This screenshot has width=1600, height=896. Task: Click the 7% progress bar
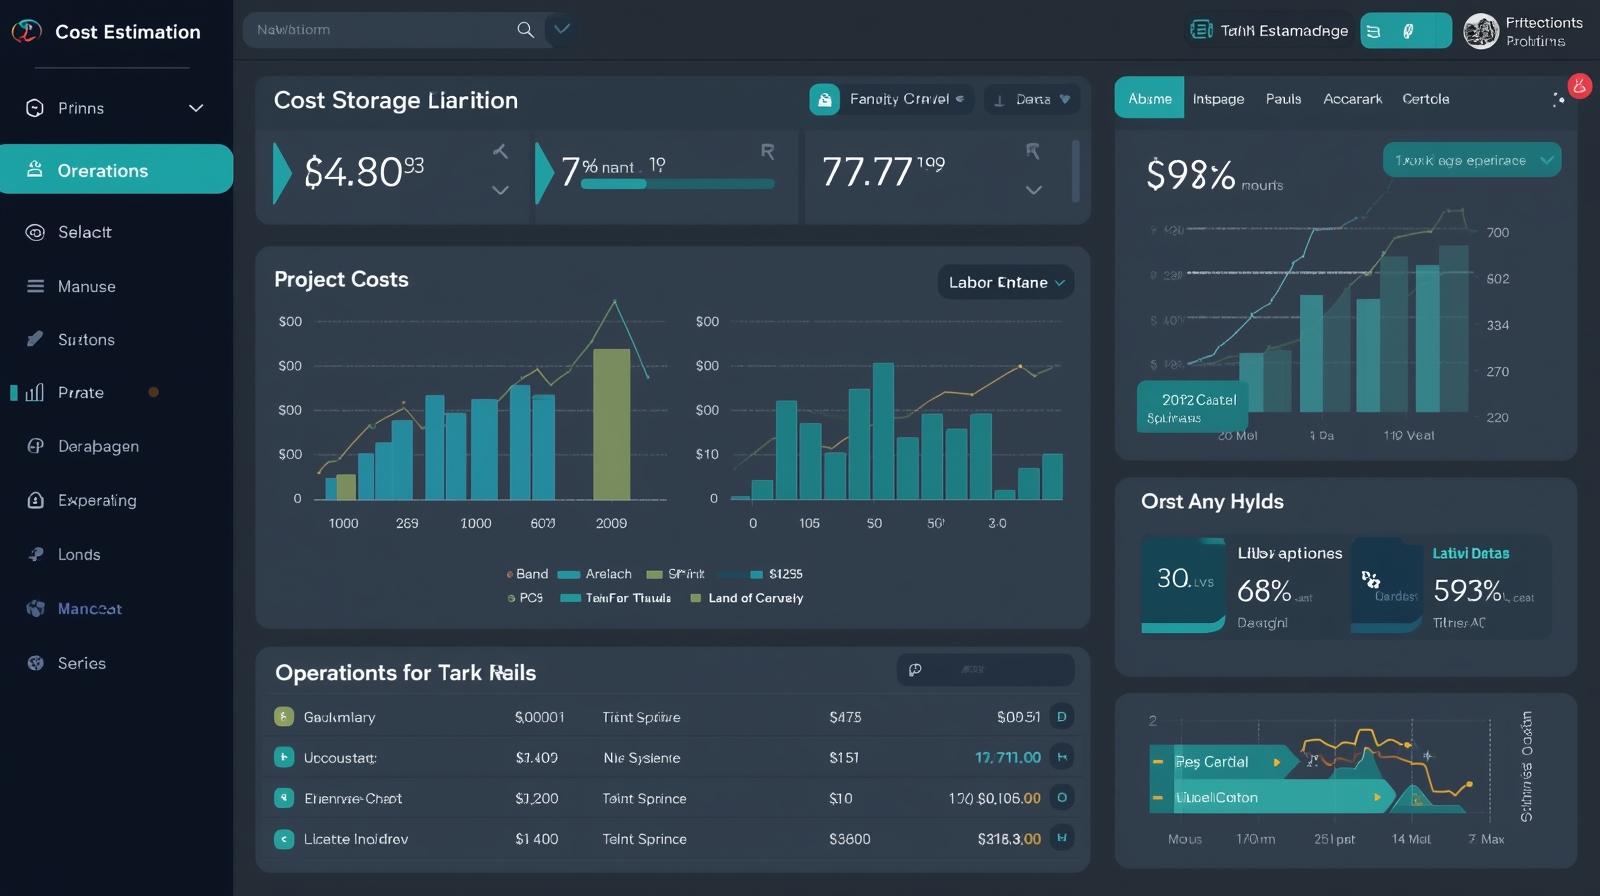[677, 184]
